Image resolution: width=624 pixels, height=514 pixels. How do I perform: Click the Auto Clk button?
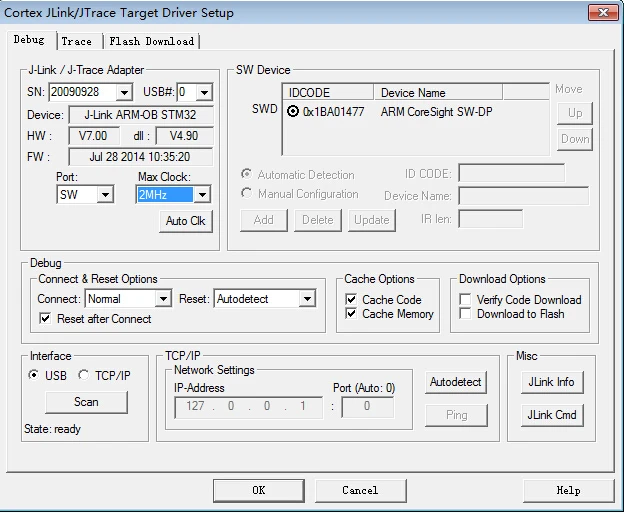[186, 221]
